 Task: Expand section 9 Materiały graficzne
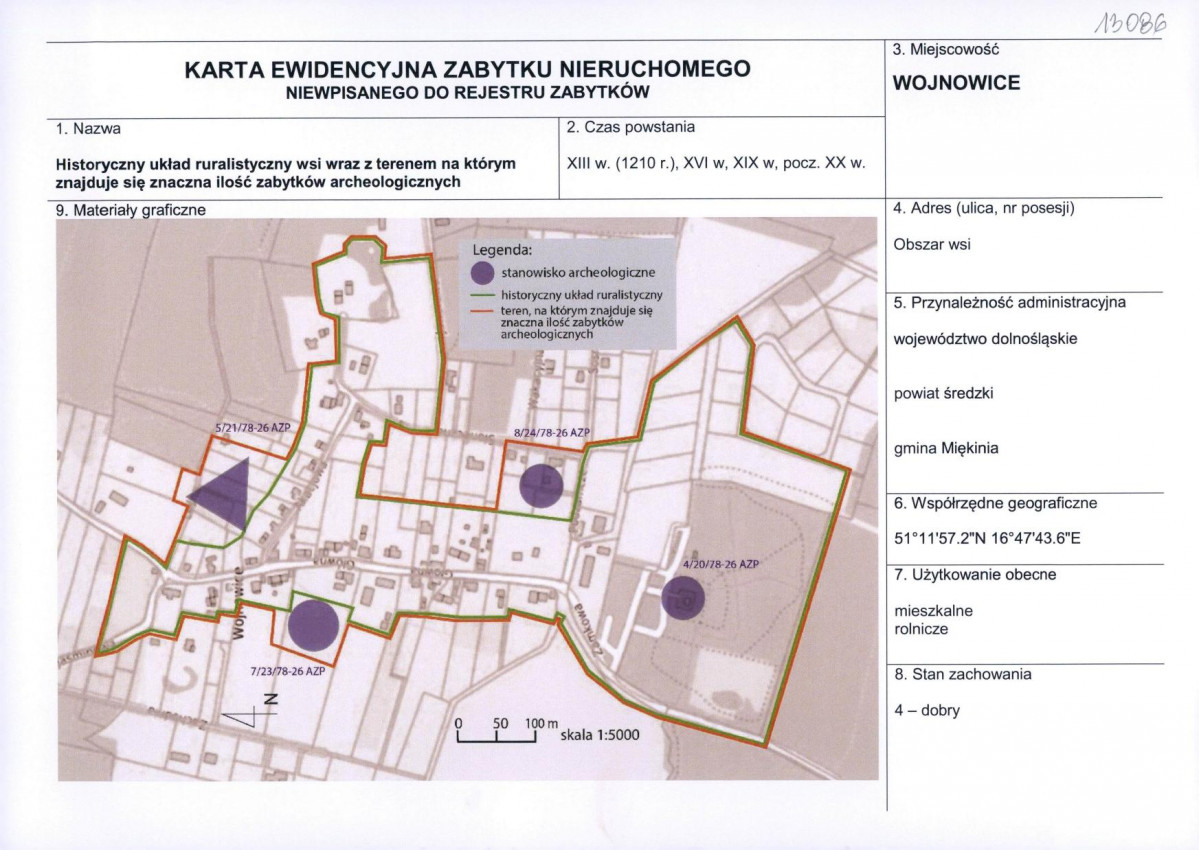pyautogui.click(x=131, y=211)
